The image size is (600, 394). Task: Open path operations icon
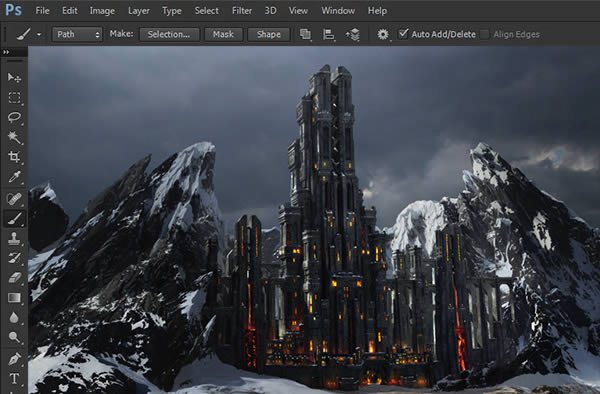pyautogui.click(x=305, y=34)
